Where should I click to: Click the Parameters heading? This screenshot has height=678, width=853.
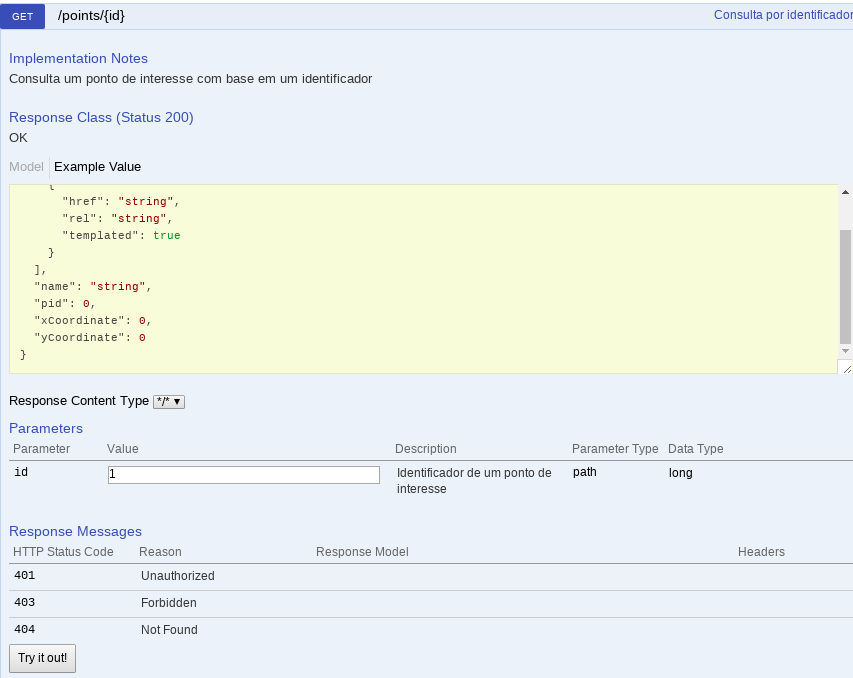pos(46,428)
